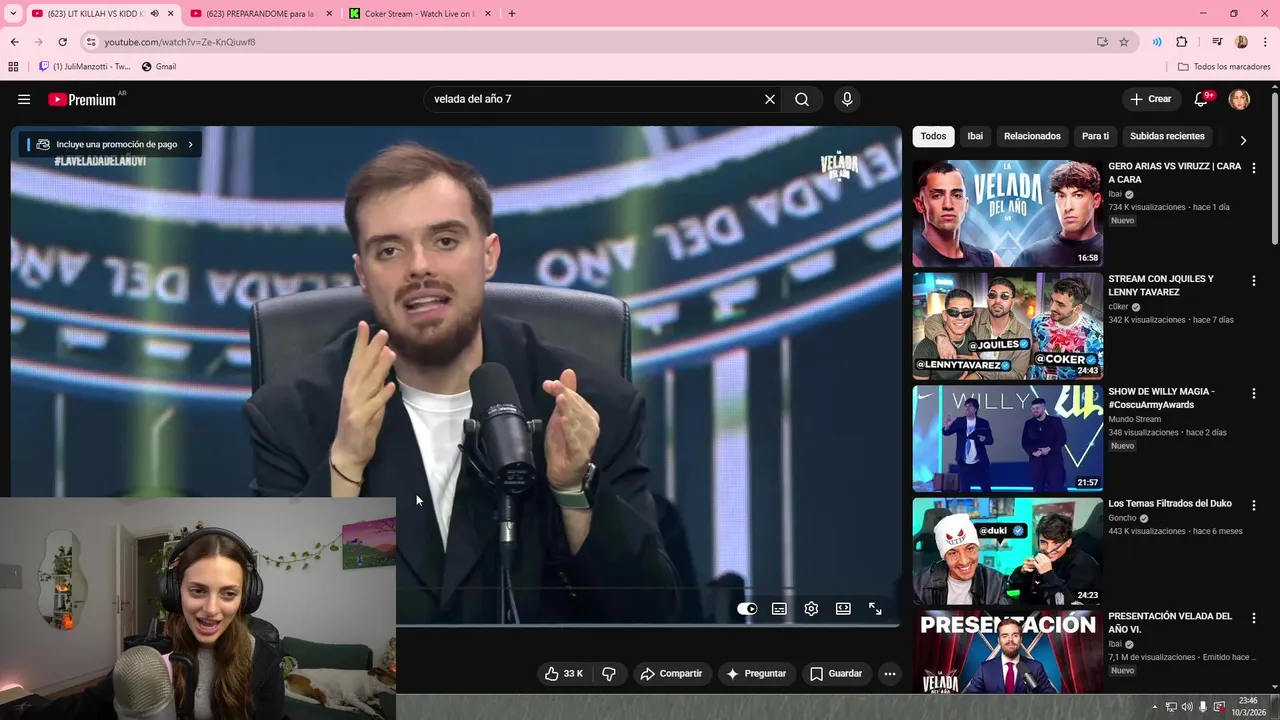Open options for SHOW DE WILLY MAGIA
Image resolution: width=1280 pixels, height=720 pixels.
pos(1253,394)
